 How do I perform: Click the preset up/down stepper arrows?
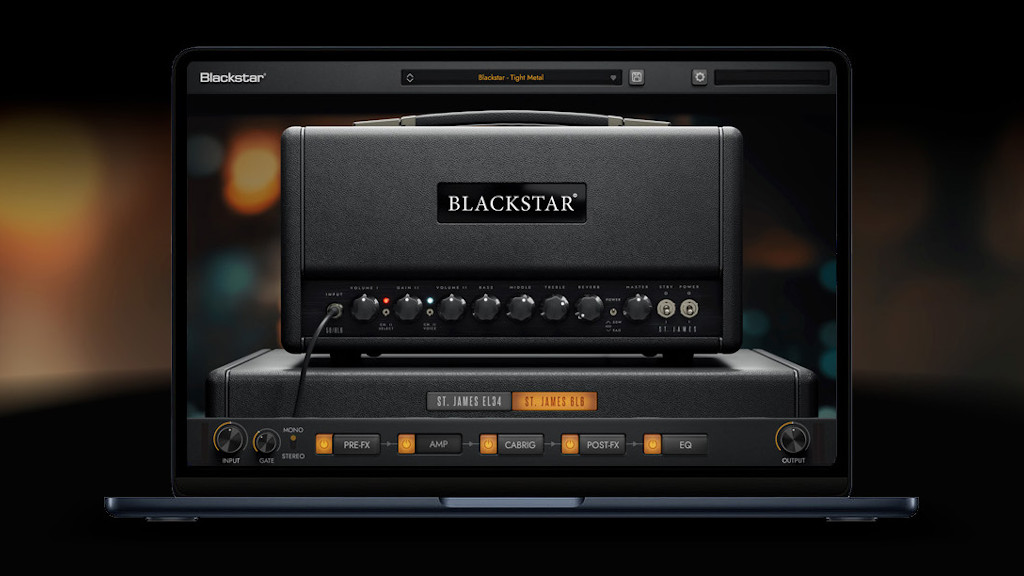tap(409, 78)
